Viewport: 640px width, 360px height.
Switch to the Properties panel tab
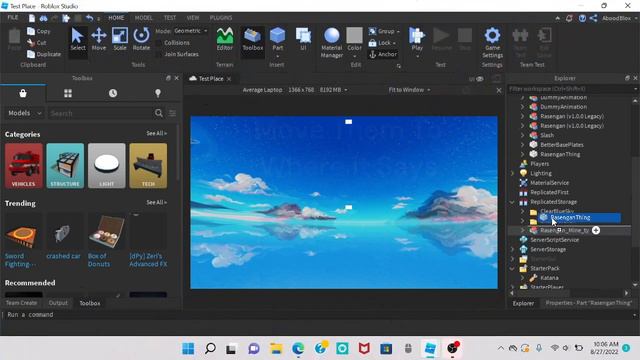[x=589, y=303]
